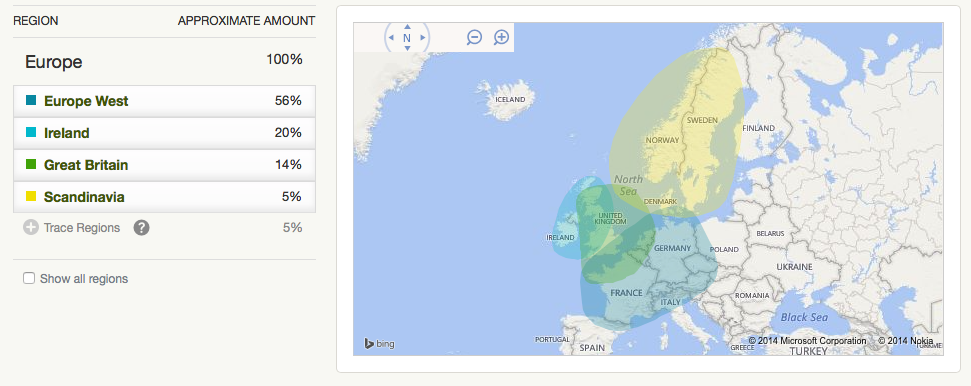Screen dimensions: 971x386
Task: Open the Scandinavia region details
Action: (x=165, y=197)
